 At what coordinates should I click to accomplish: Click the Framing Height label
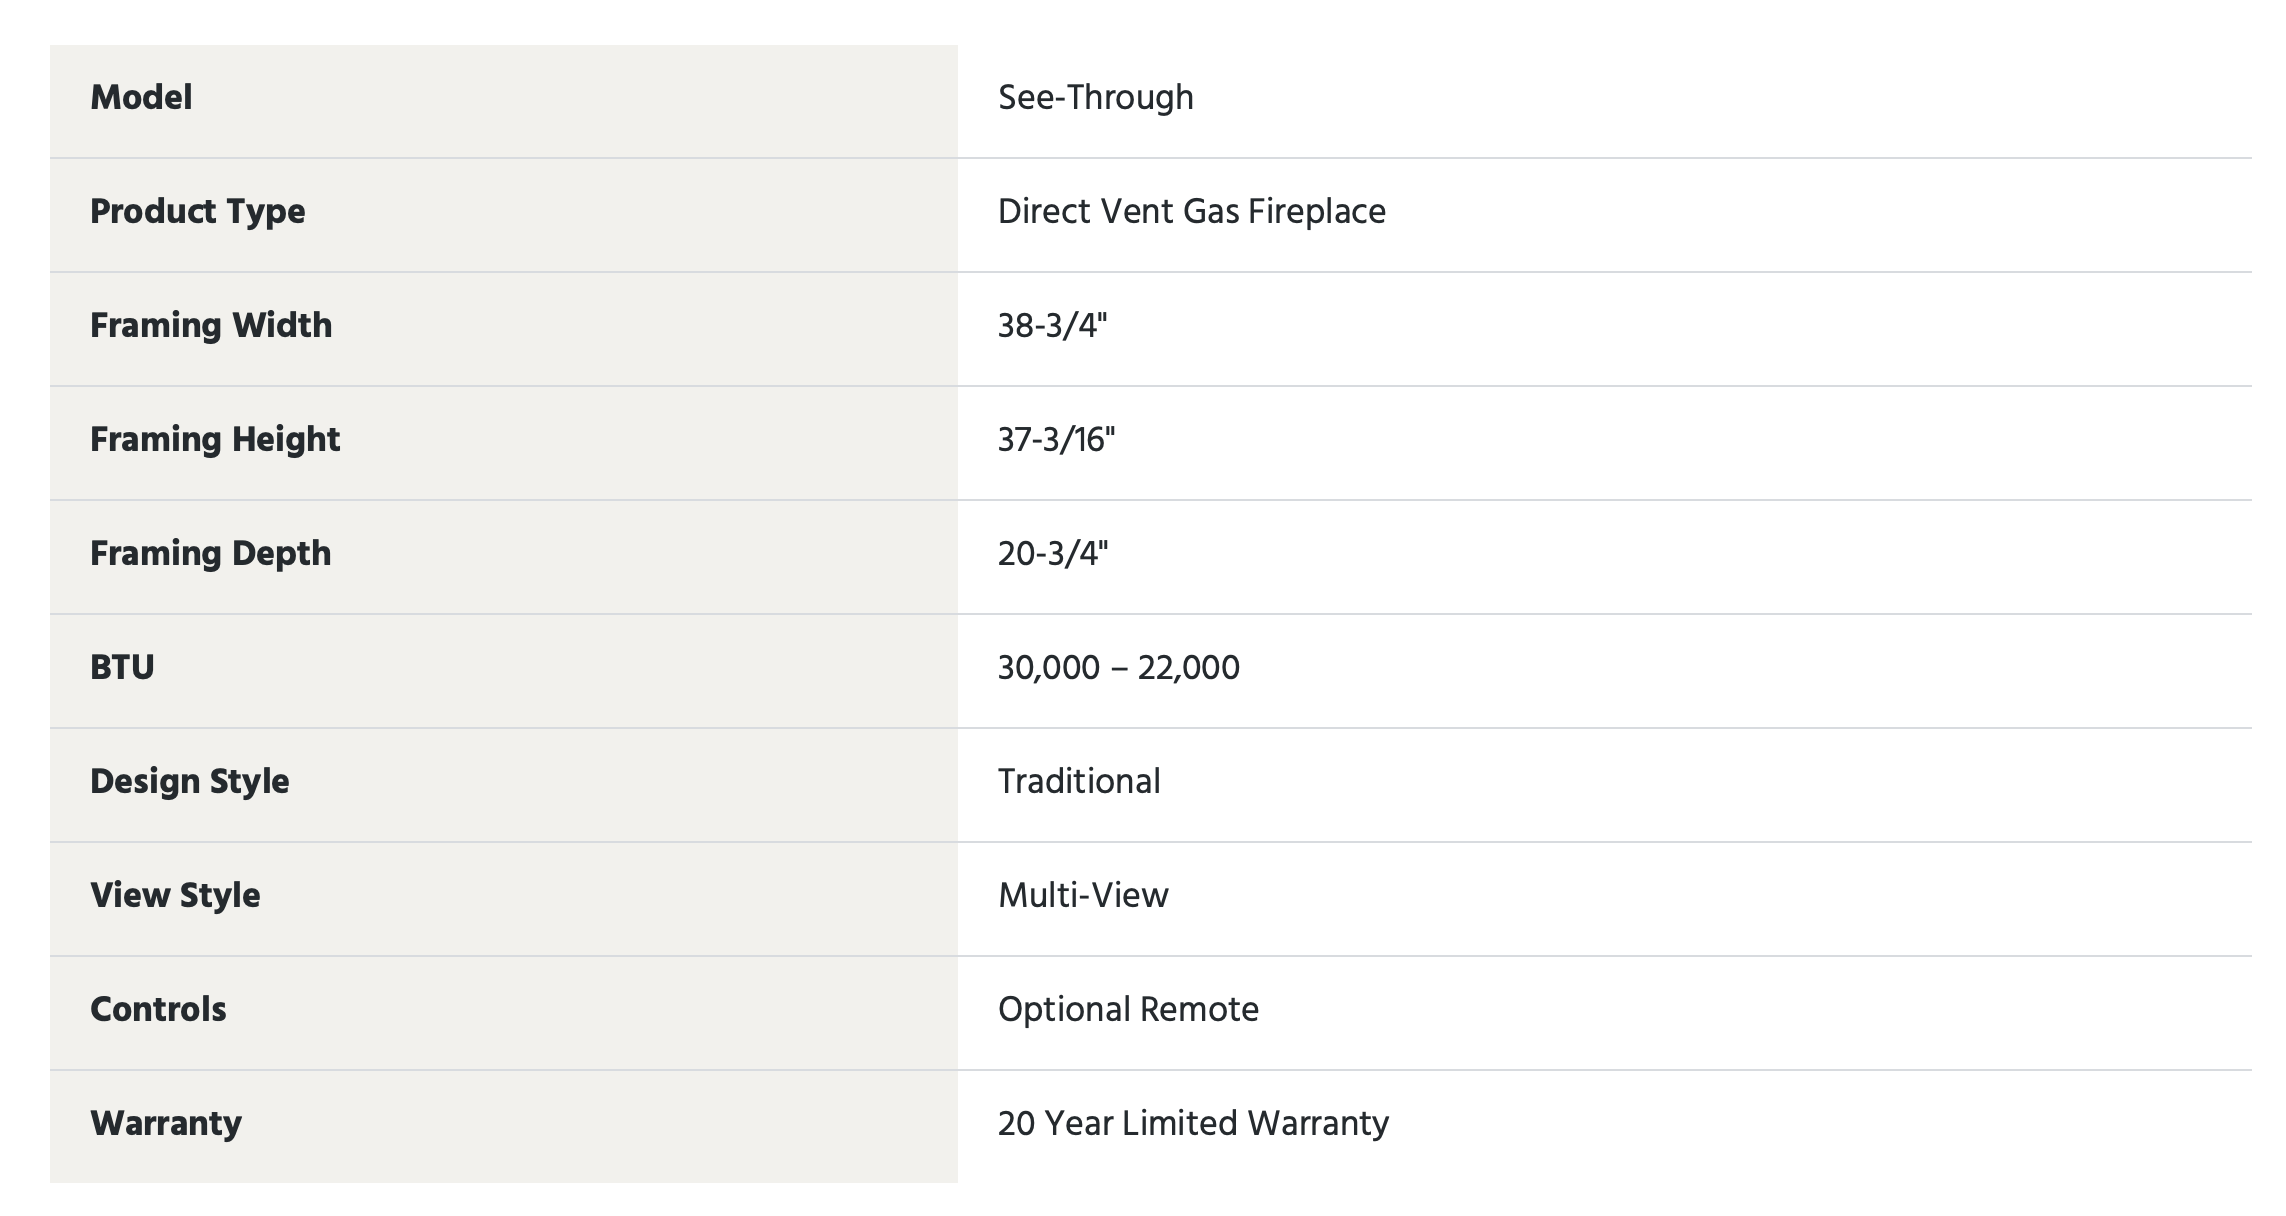215,440
